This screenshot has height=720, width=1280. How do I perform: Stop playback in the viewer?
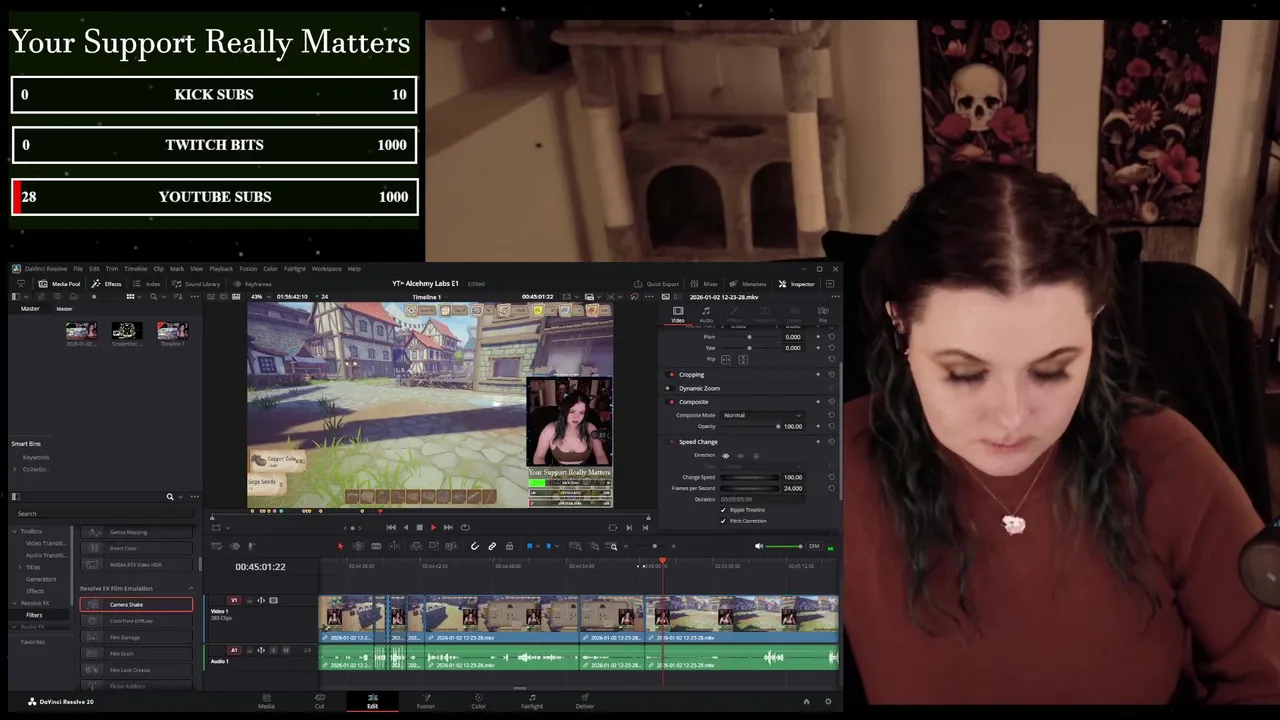pos(419,527)
